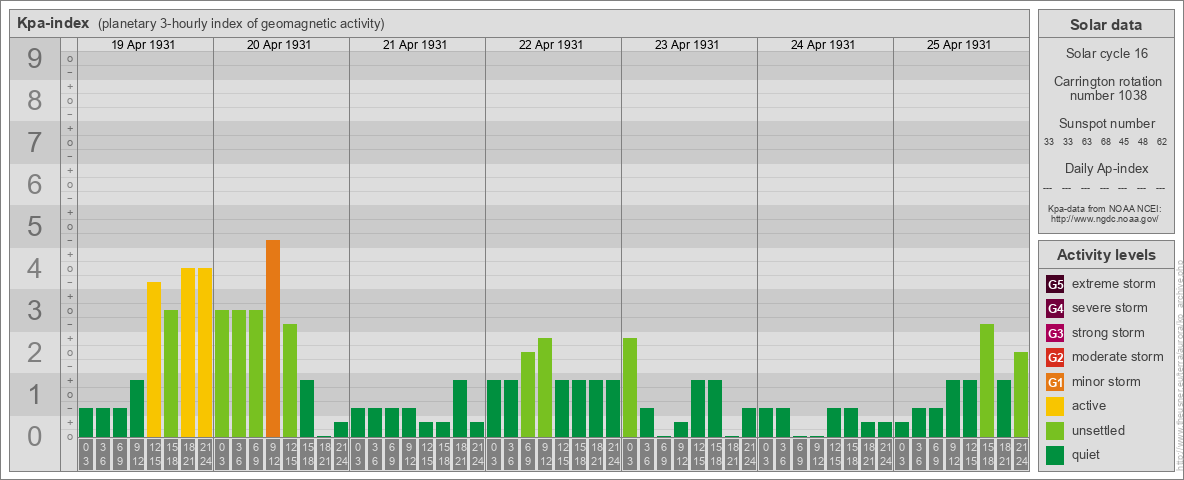This screenshot has height=480, width=1184.
Task: Click the minor storm legend text
Action: (1106, 382)
